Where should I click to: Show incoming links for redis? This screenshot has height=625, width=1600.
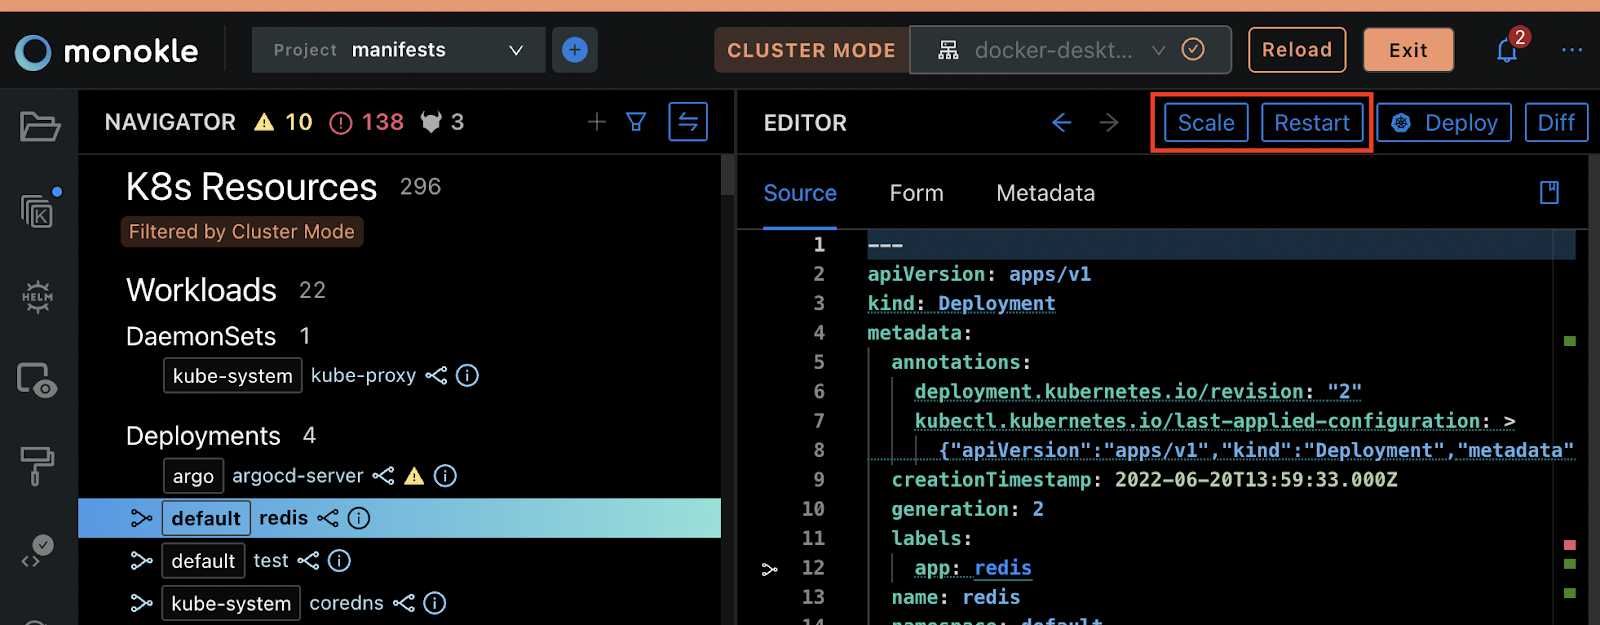141,518
